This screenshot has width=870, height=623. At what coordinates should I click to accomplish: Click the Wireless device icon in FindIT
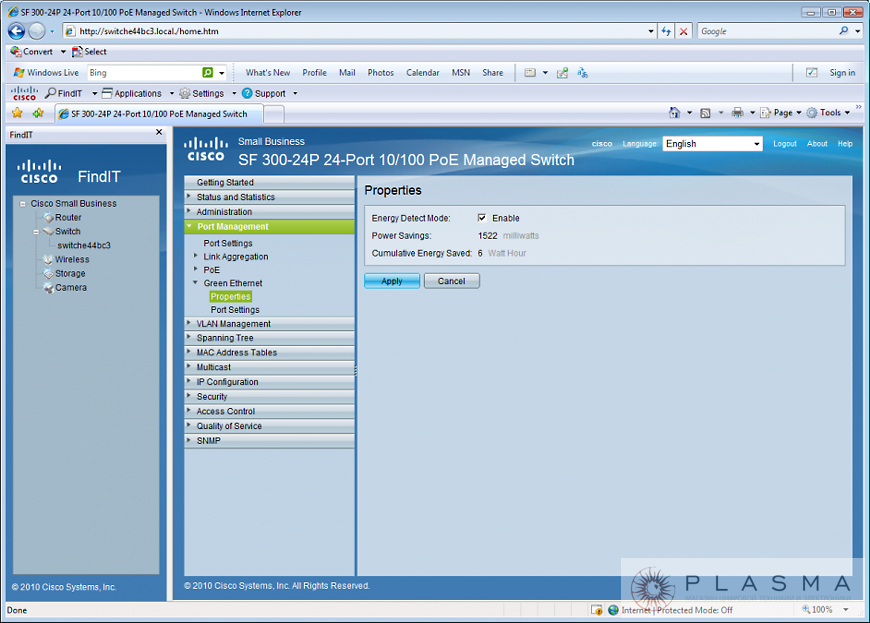point(48,259)
